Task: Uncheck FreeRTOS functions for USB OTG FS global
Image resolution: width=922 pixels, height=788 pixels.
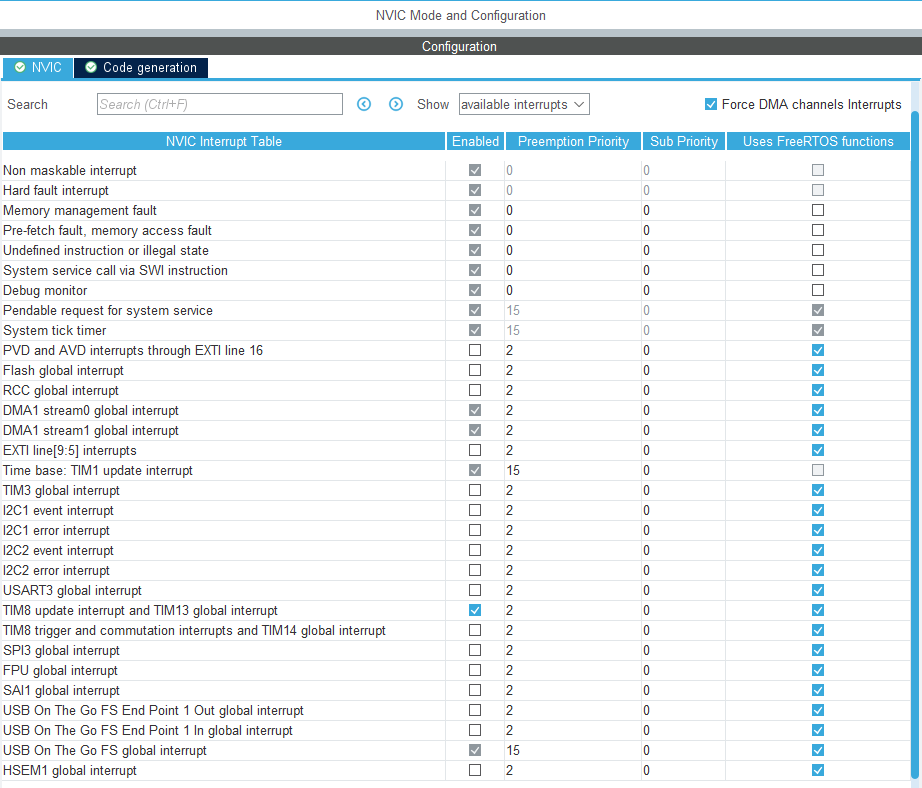Action: tap(818, 750)
